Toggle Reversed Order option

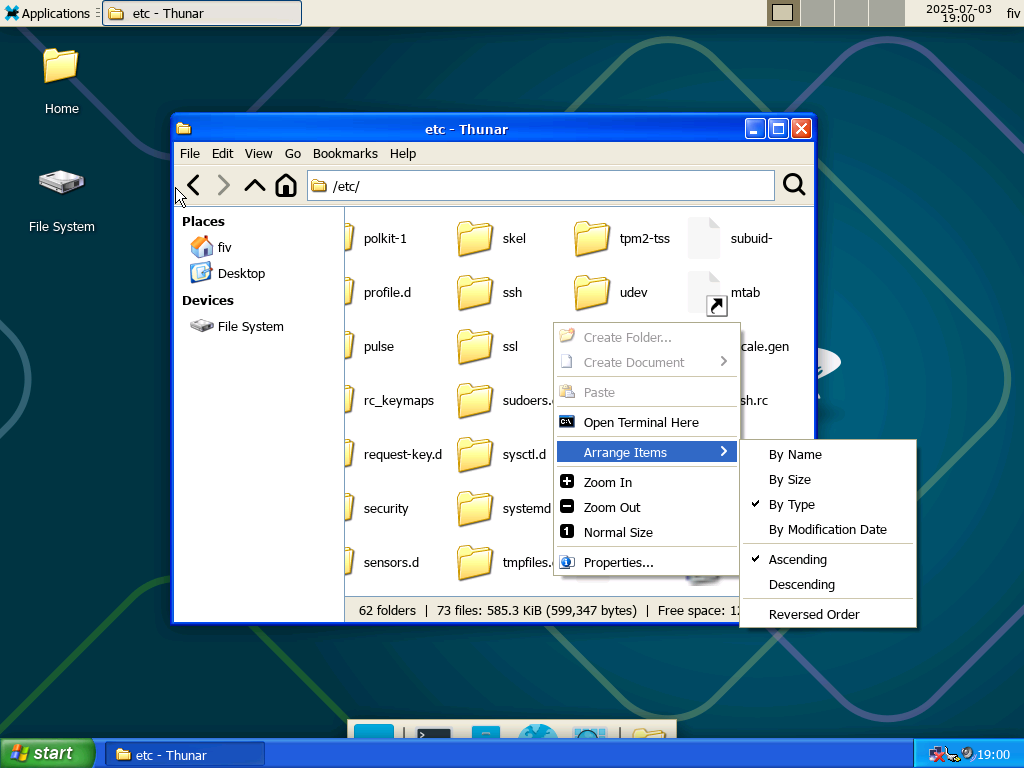coord(813,614)
